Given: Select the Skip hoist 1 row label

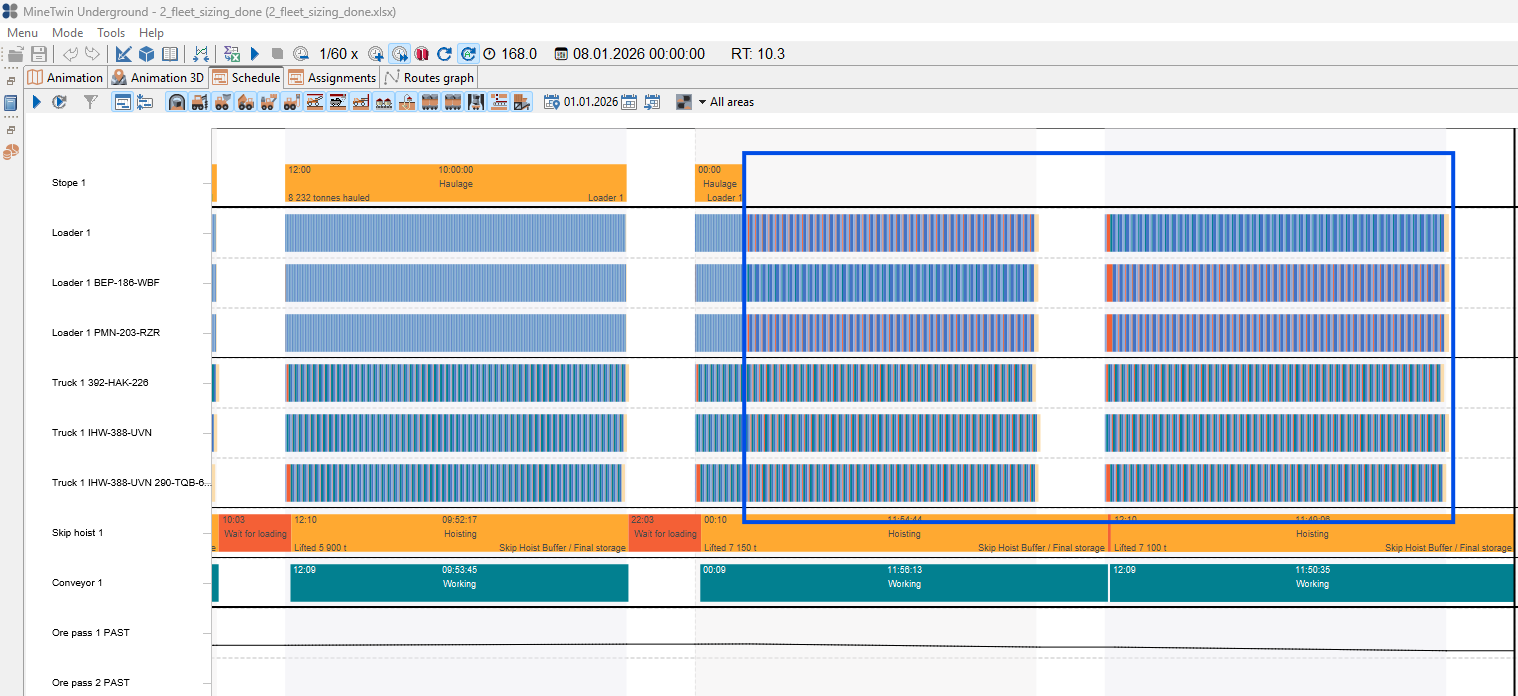Looking at the screenshot, I should pos(77,533).
